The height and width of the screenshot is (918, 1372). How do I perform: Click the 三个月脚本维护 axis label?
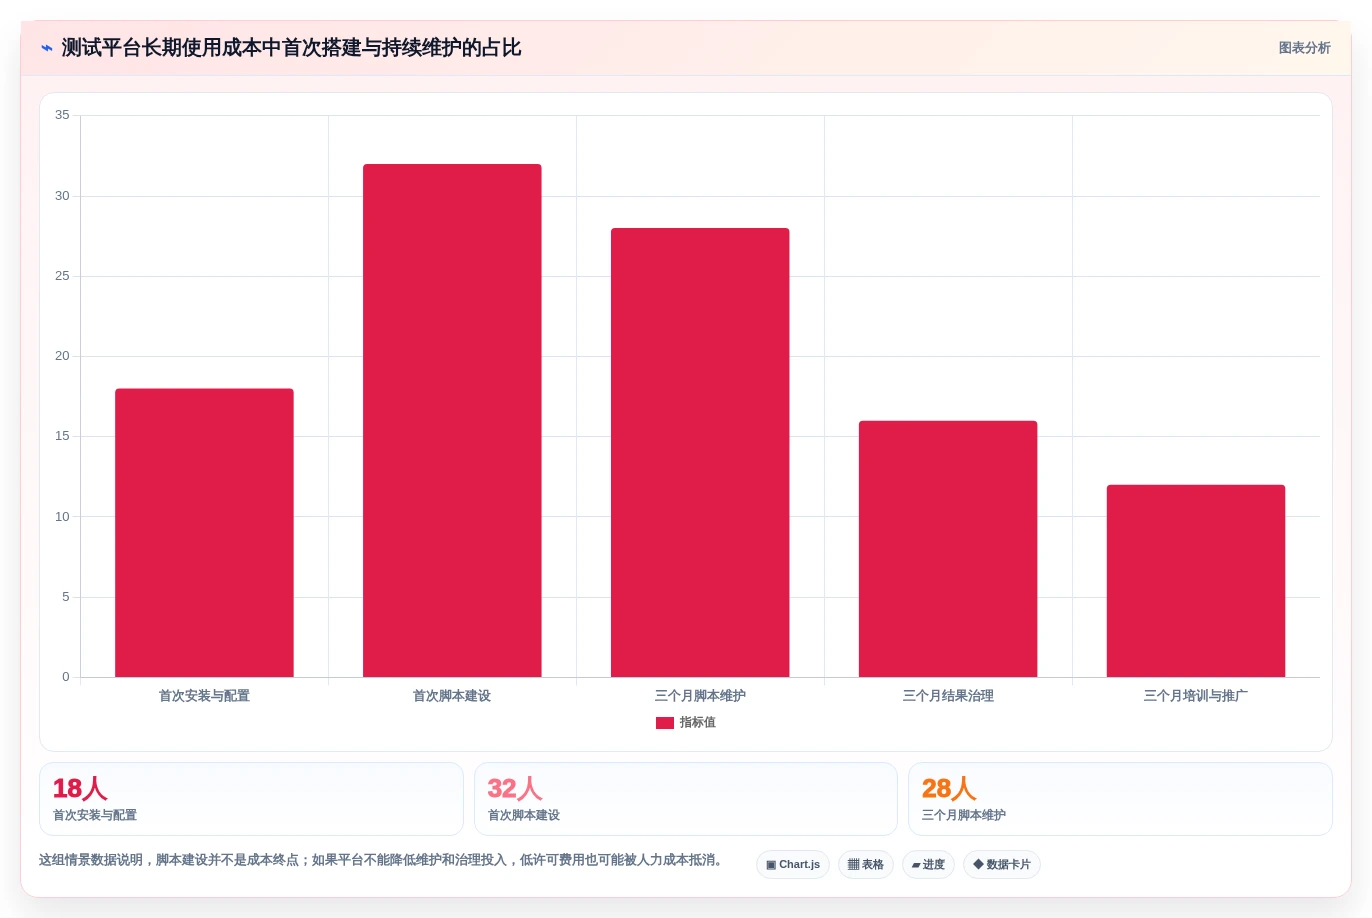tap(700, 696)
